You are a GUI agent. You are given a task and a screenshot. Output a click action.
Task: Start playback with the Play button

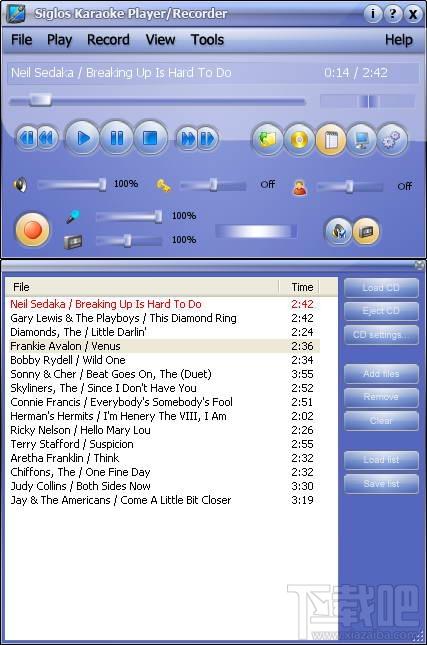83,138
